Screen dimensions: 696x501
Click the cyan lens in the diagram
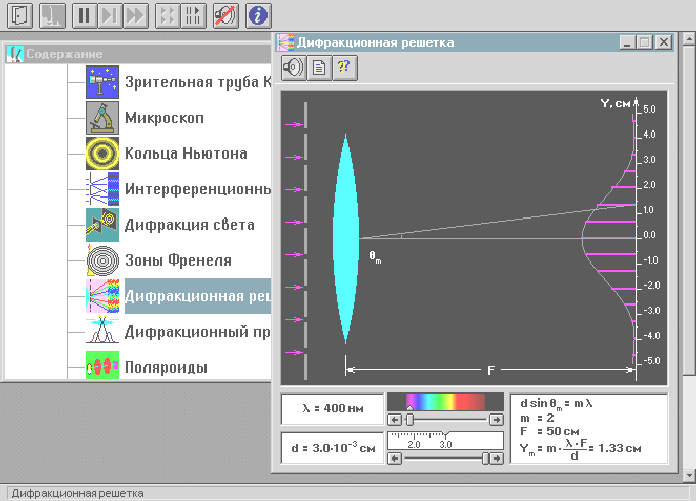[x=346, y=239]
